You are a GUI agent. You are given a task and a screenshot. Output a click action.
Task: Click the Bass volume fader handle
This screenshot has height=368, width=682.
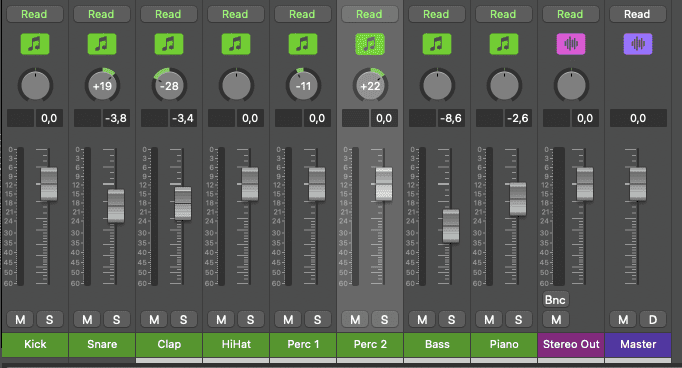pyautogui.click(x=451, y=226)
